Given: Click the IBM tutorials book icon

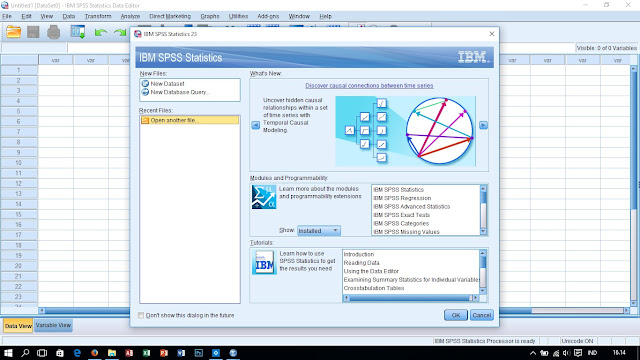Looking at the screenshot, I should click(264, 262).
